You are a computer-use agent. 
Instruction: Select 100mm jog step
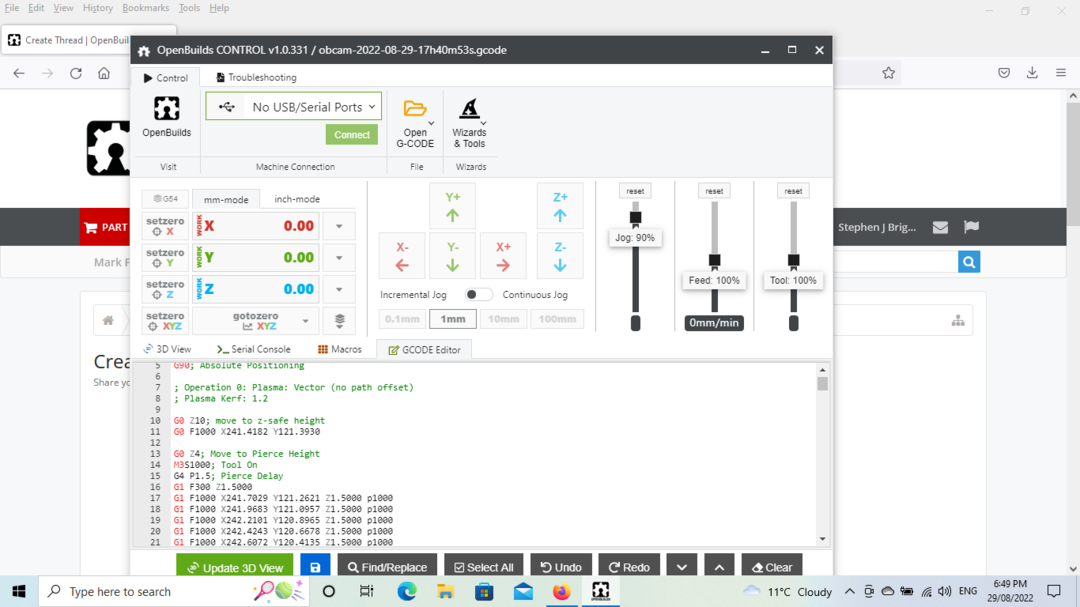pos(557,319)
